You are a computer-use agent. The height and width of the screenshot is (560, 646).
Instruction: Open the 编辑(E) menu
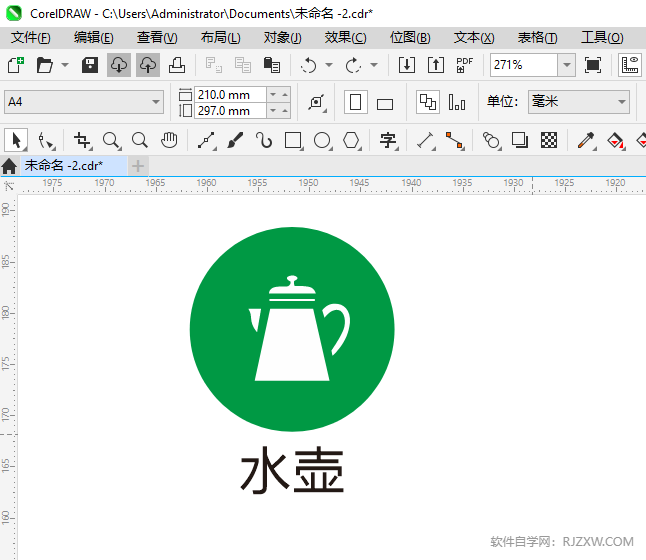[x=94, y=37]
